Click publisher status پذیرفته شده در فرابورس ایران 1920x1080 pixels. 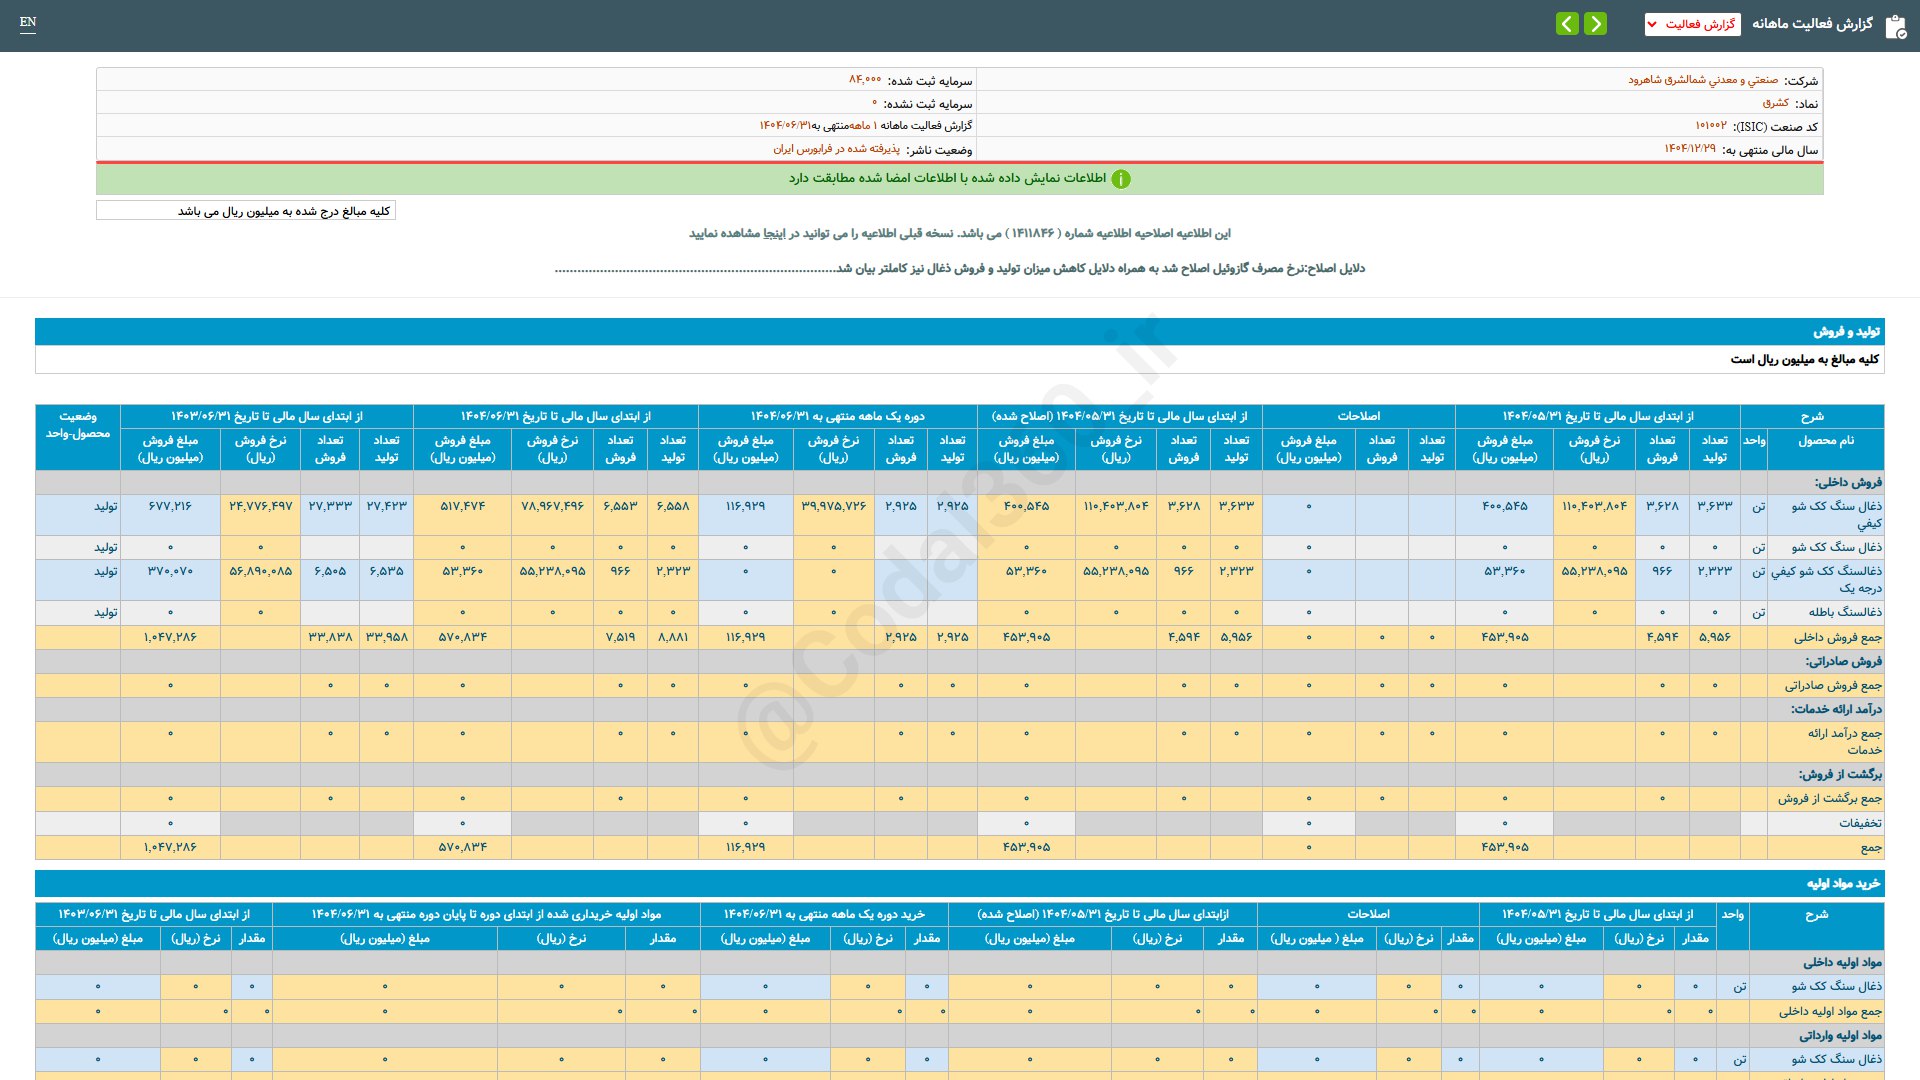coord(836,149)
